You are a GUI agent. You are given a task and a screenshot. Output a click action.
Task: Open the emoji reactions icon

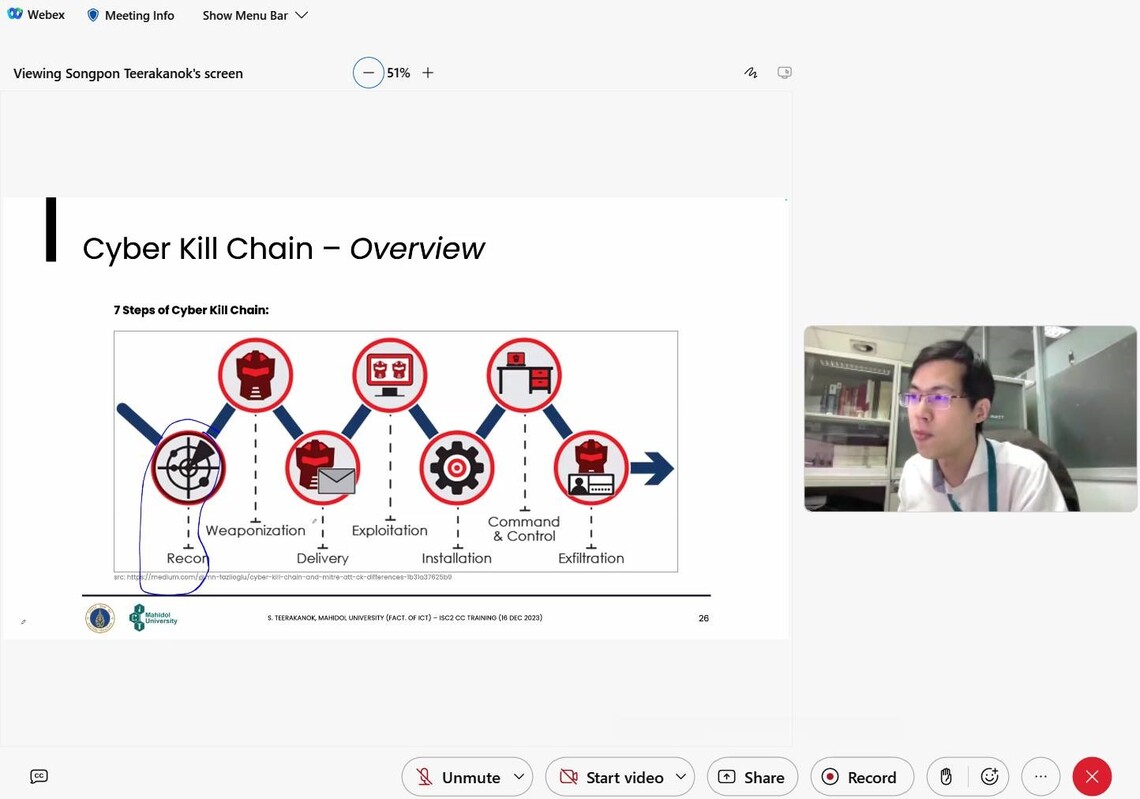point(990,777)
